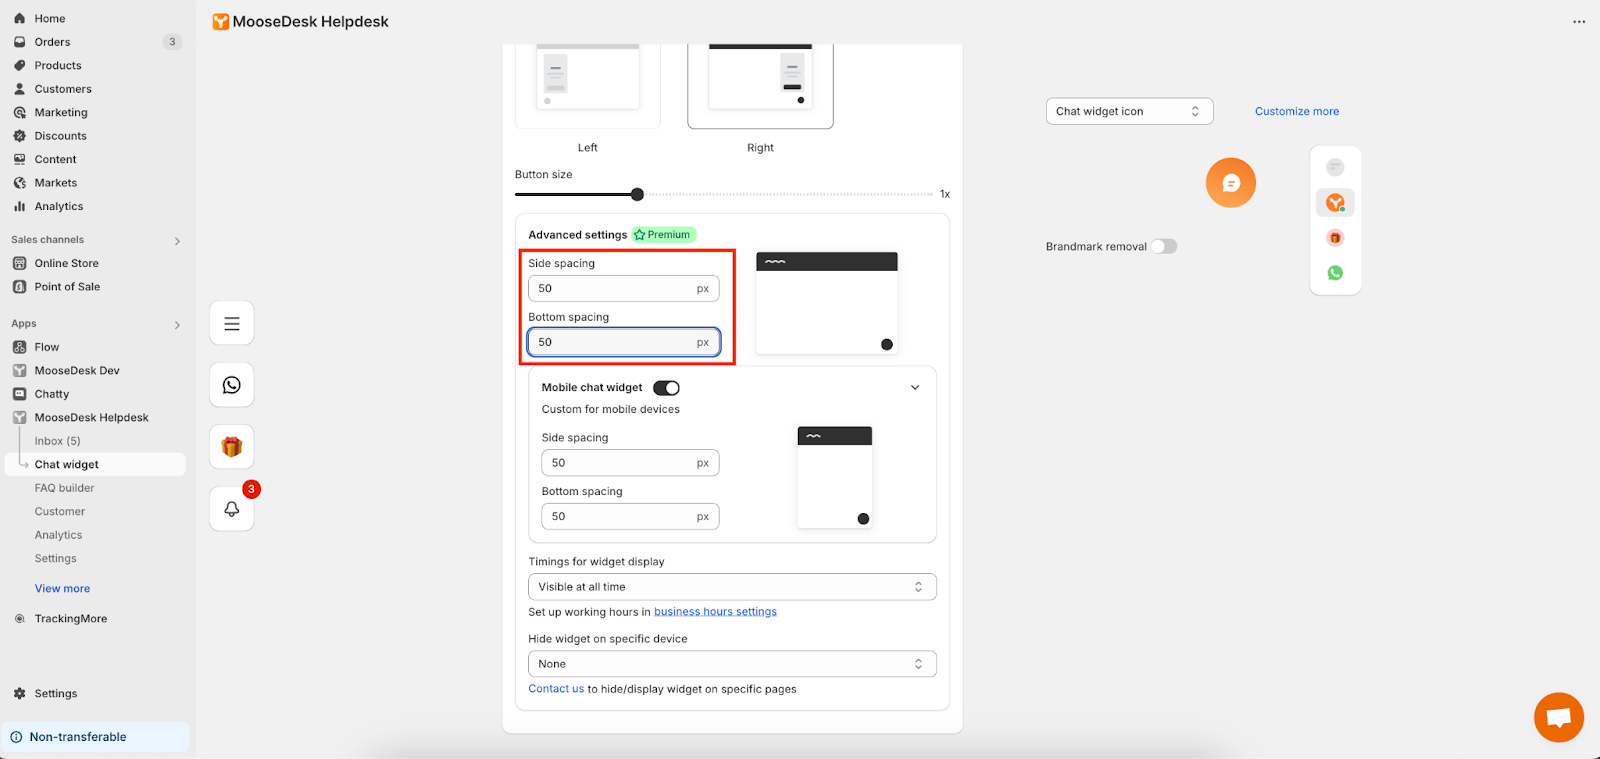1600x759 pixels.
Task: Click the Flow app icon
Action: click(19, 347)
